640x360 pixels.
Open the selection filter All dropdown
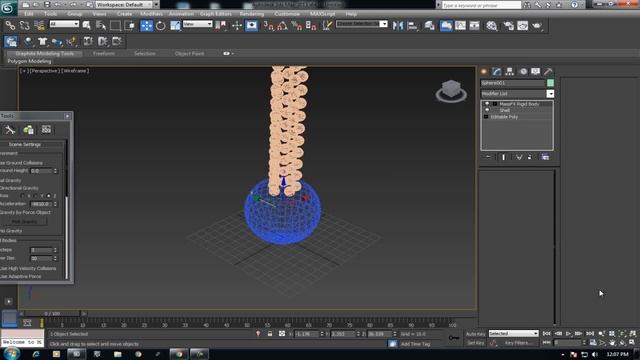pos(64,24)
